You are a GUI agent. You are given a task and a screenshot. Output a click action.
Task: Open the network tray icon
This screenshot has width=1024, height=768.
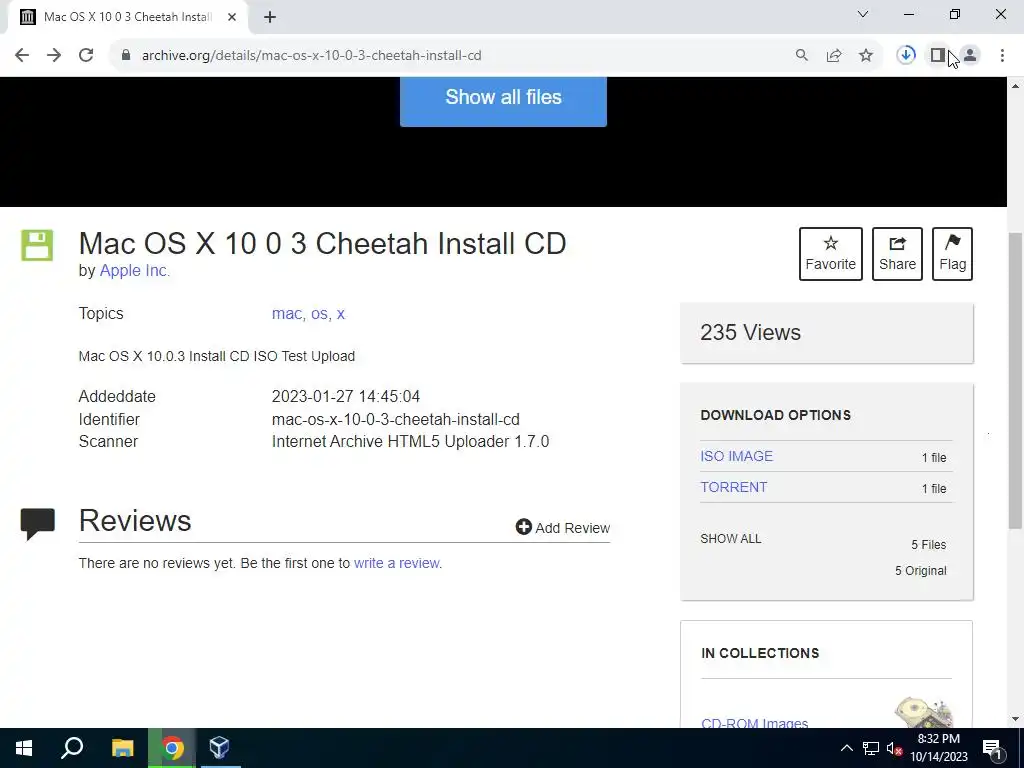(871, 748)
